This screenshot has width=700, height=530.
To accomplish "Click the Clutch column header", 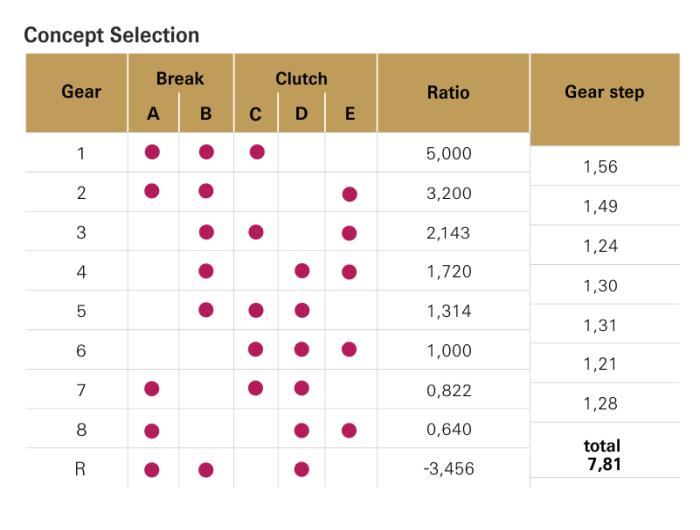I will coord(301,78).
